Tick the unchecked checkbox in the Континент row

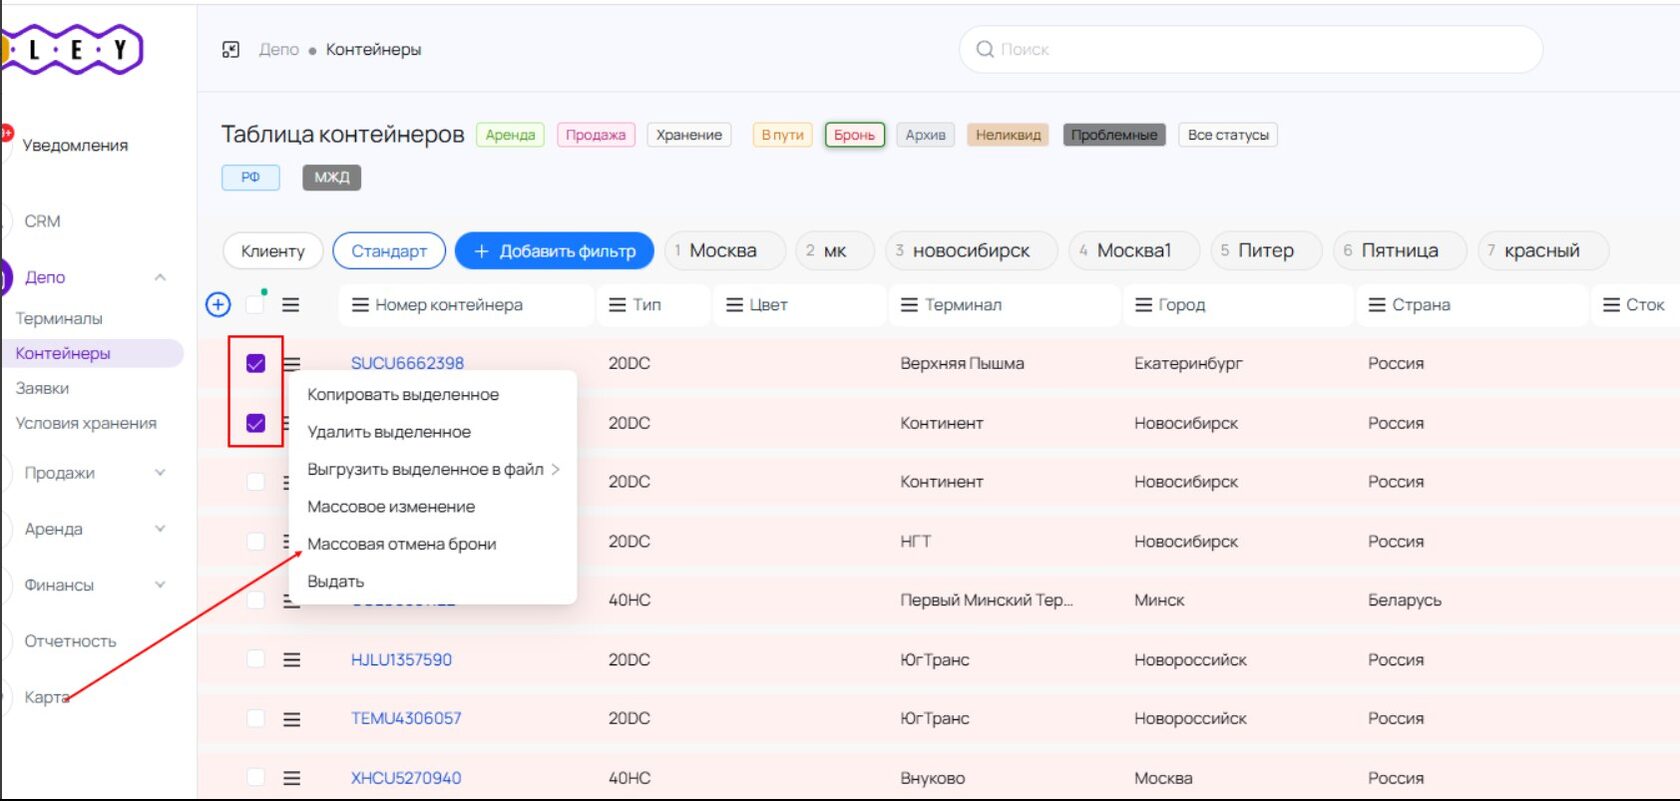point(256,482)
